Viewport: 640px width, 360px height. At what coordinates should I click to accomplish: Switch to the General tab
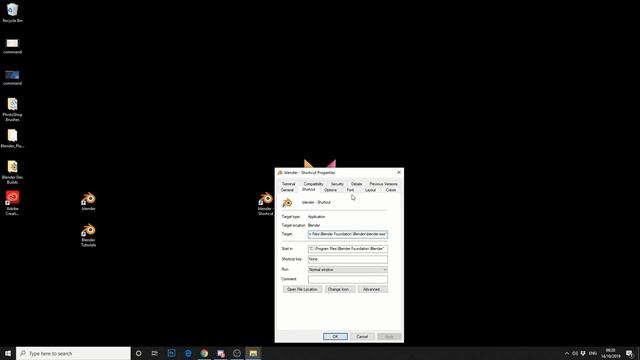[x=287, y=190]
